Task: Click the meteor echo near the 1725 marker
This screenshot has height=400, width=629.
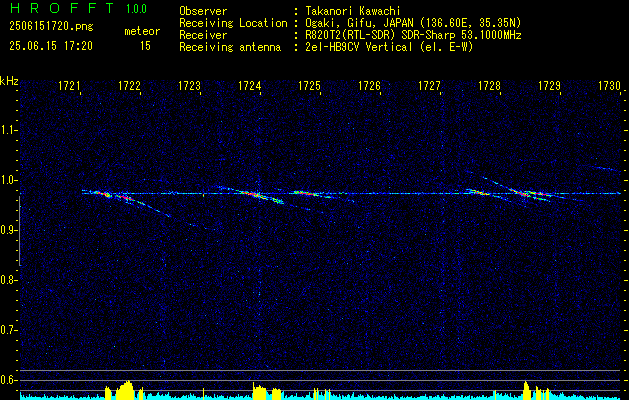Action: 313,195
